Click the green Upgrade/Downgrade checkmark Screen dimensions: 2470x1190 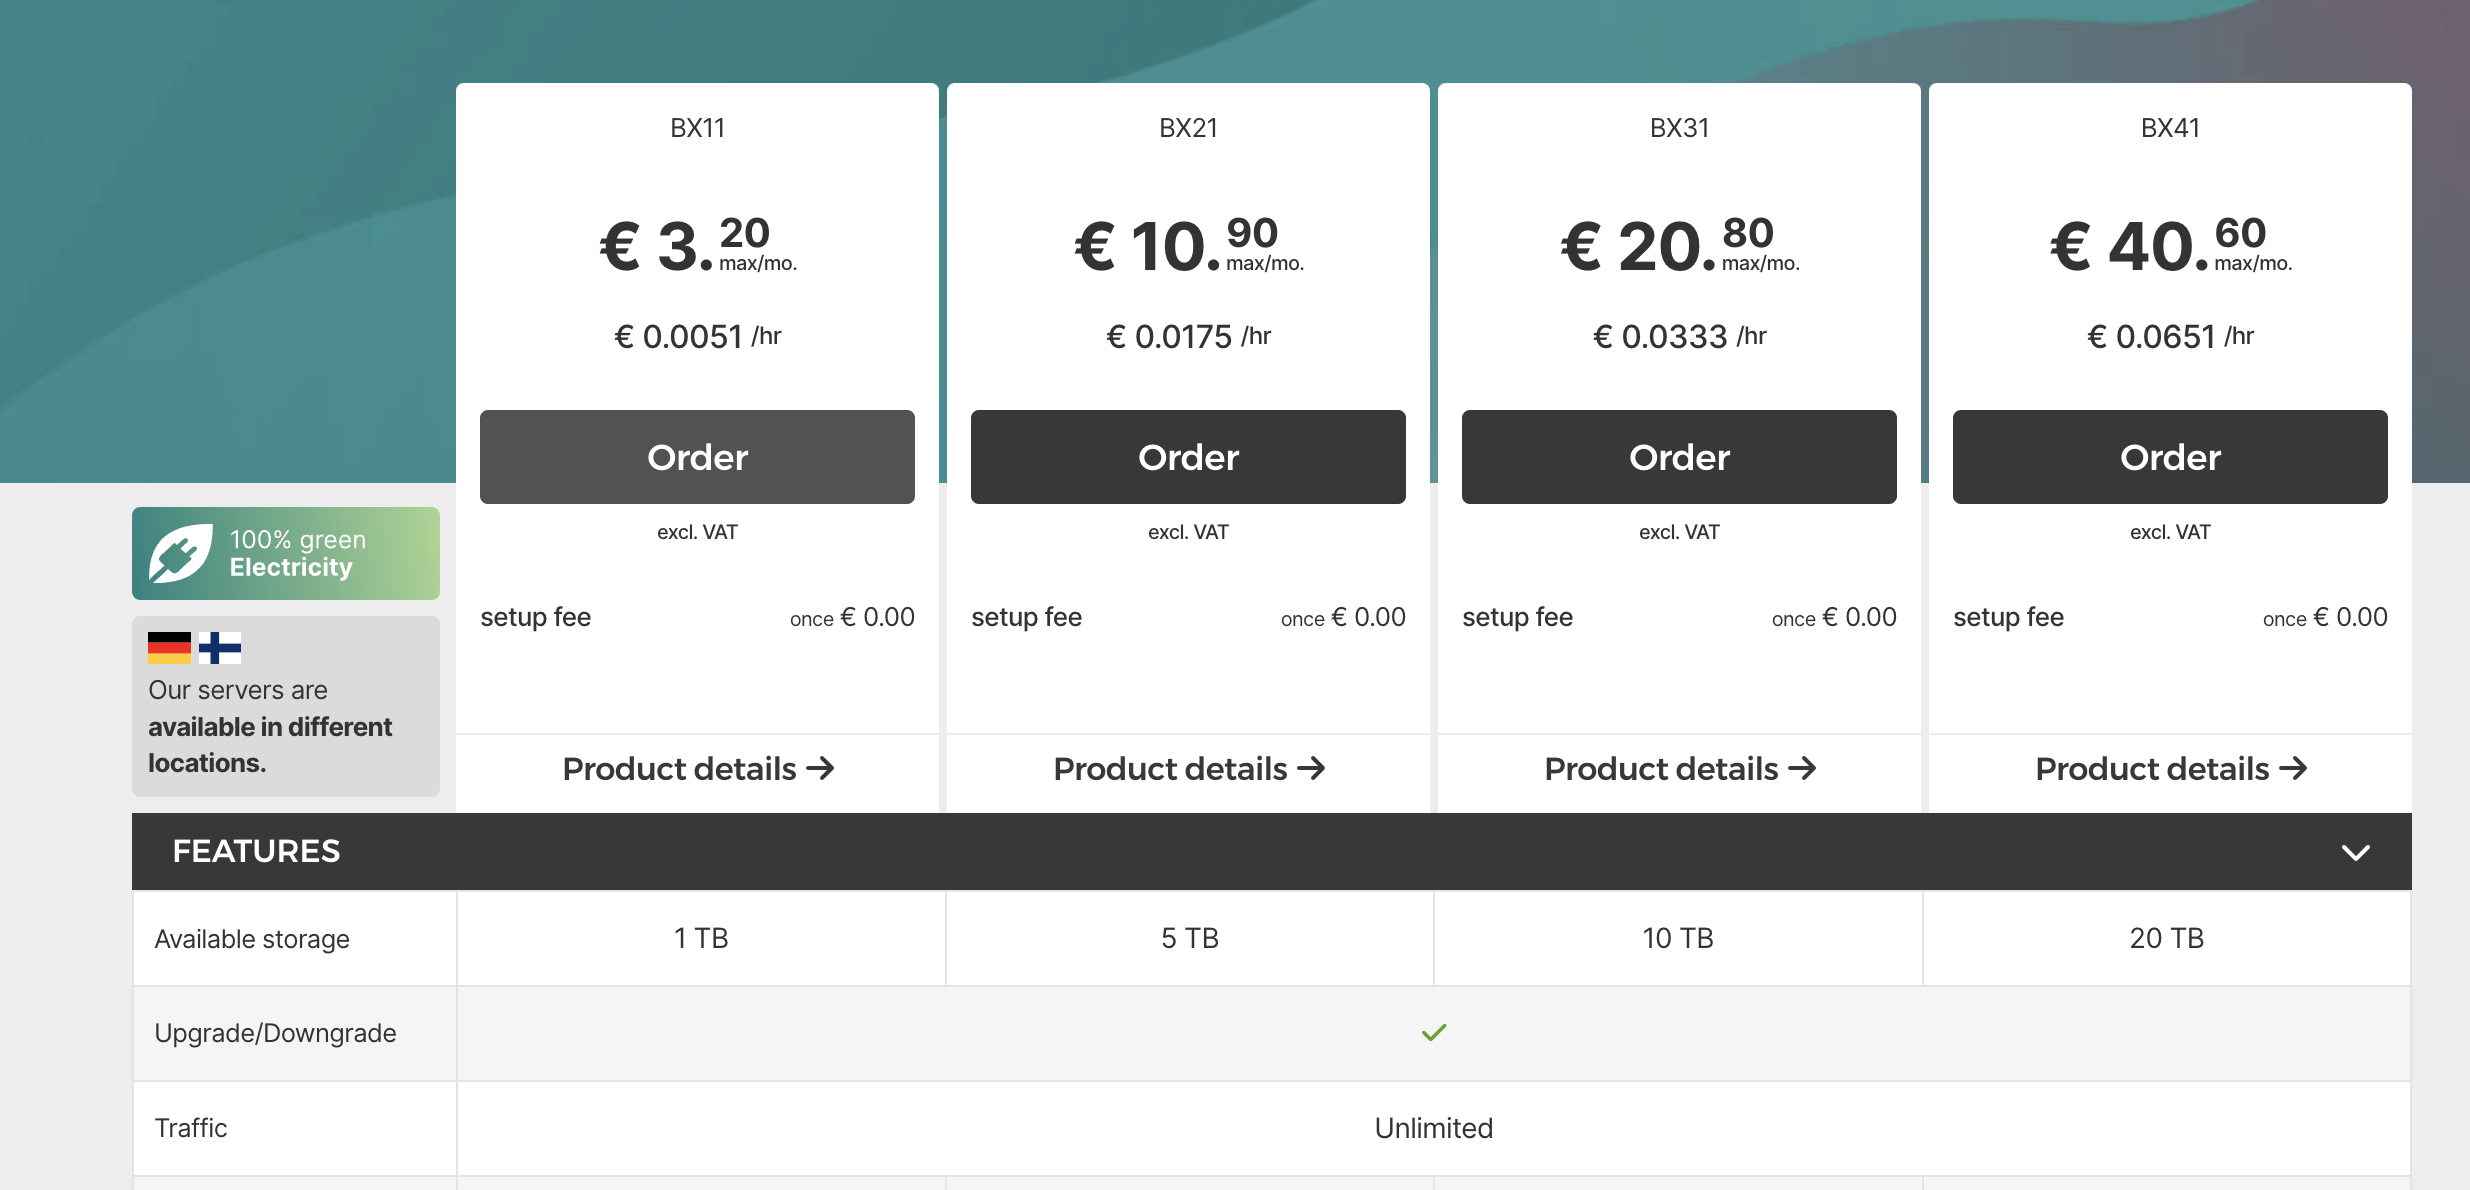coord(1434,1032)
